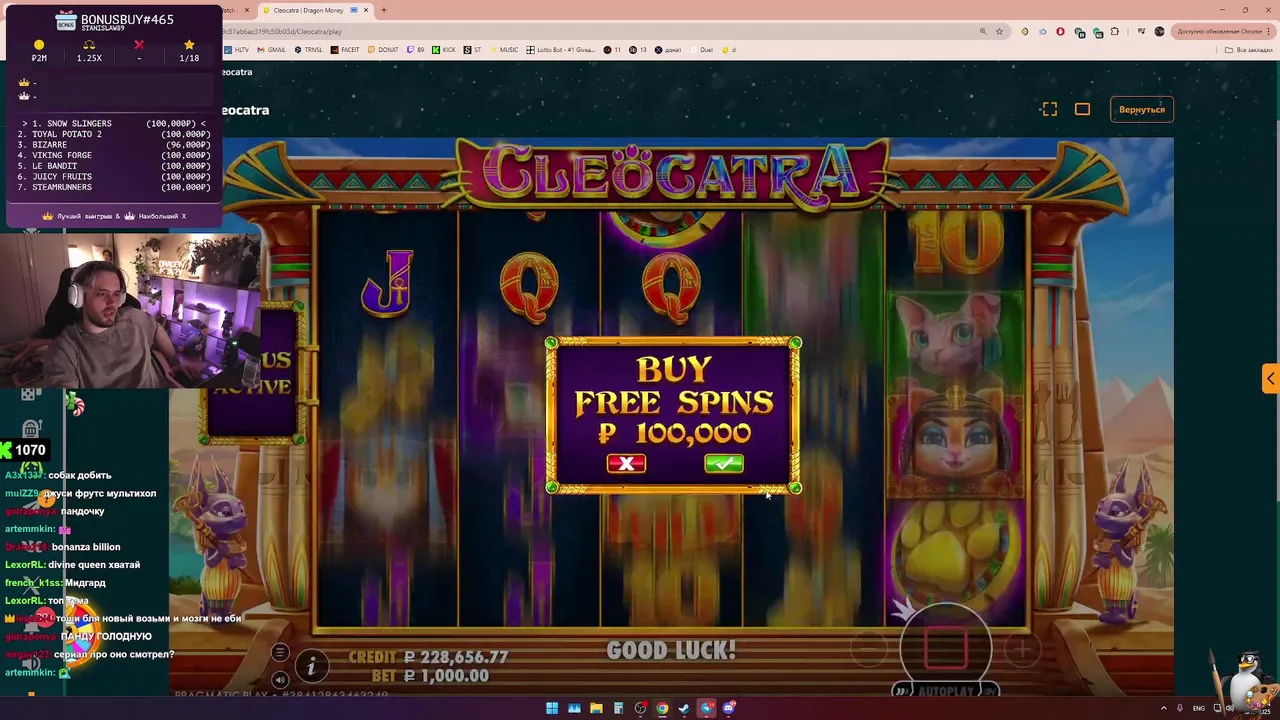Click the Chrome update available button
Screen dimensions: 1280x720
click(x=1221, y=31)
